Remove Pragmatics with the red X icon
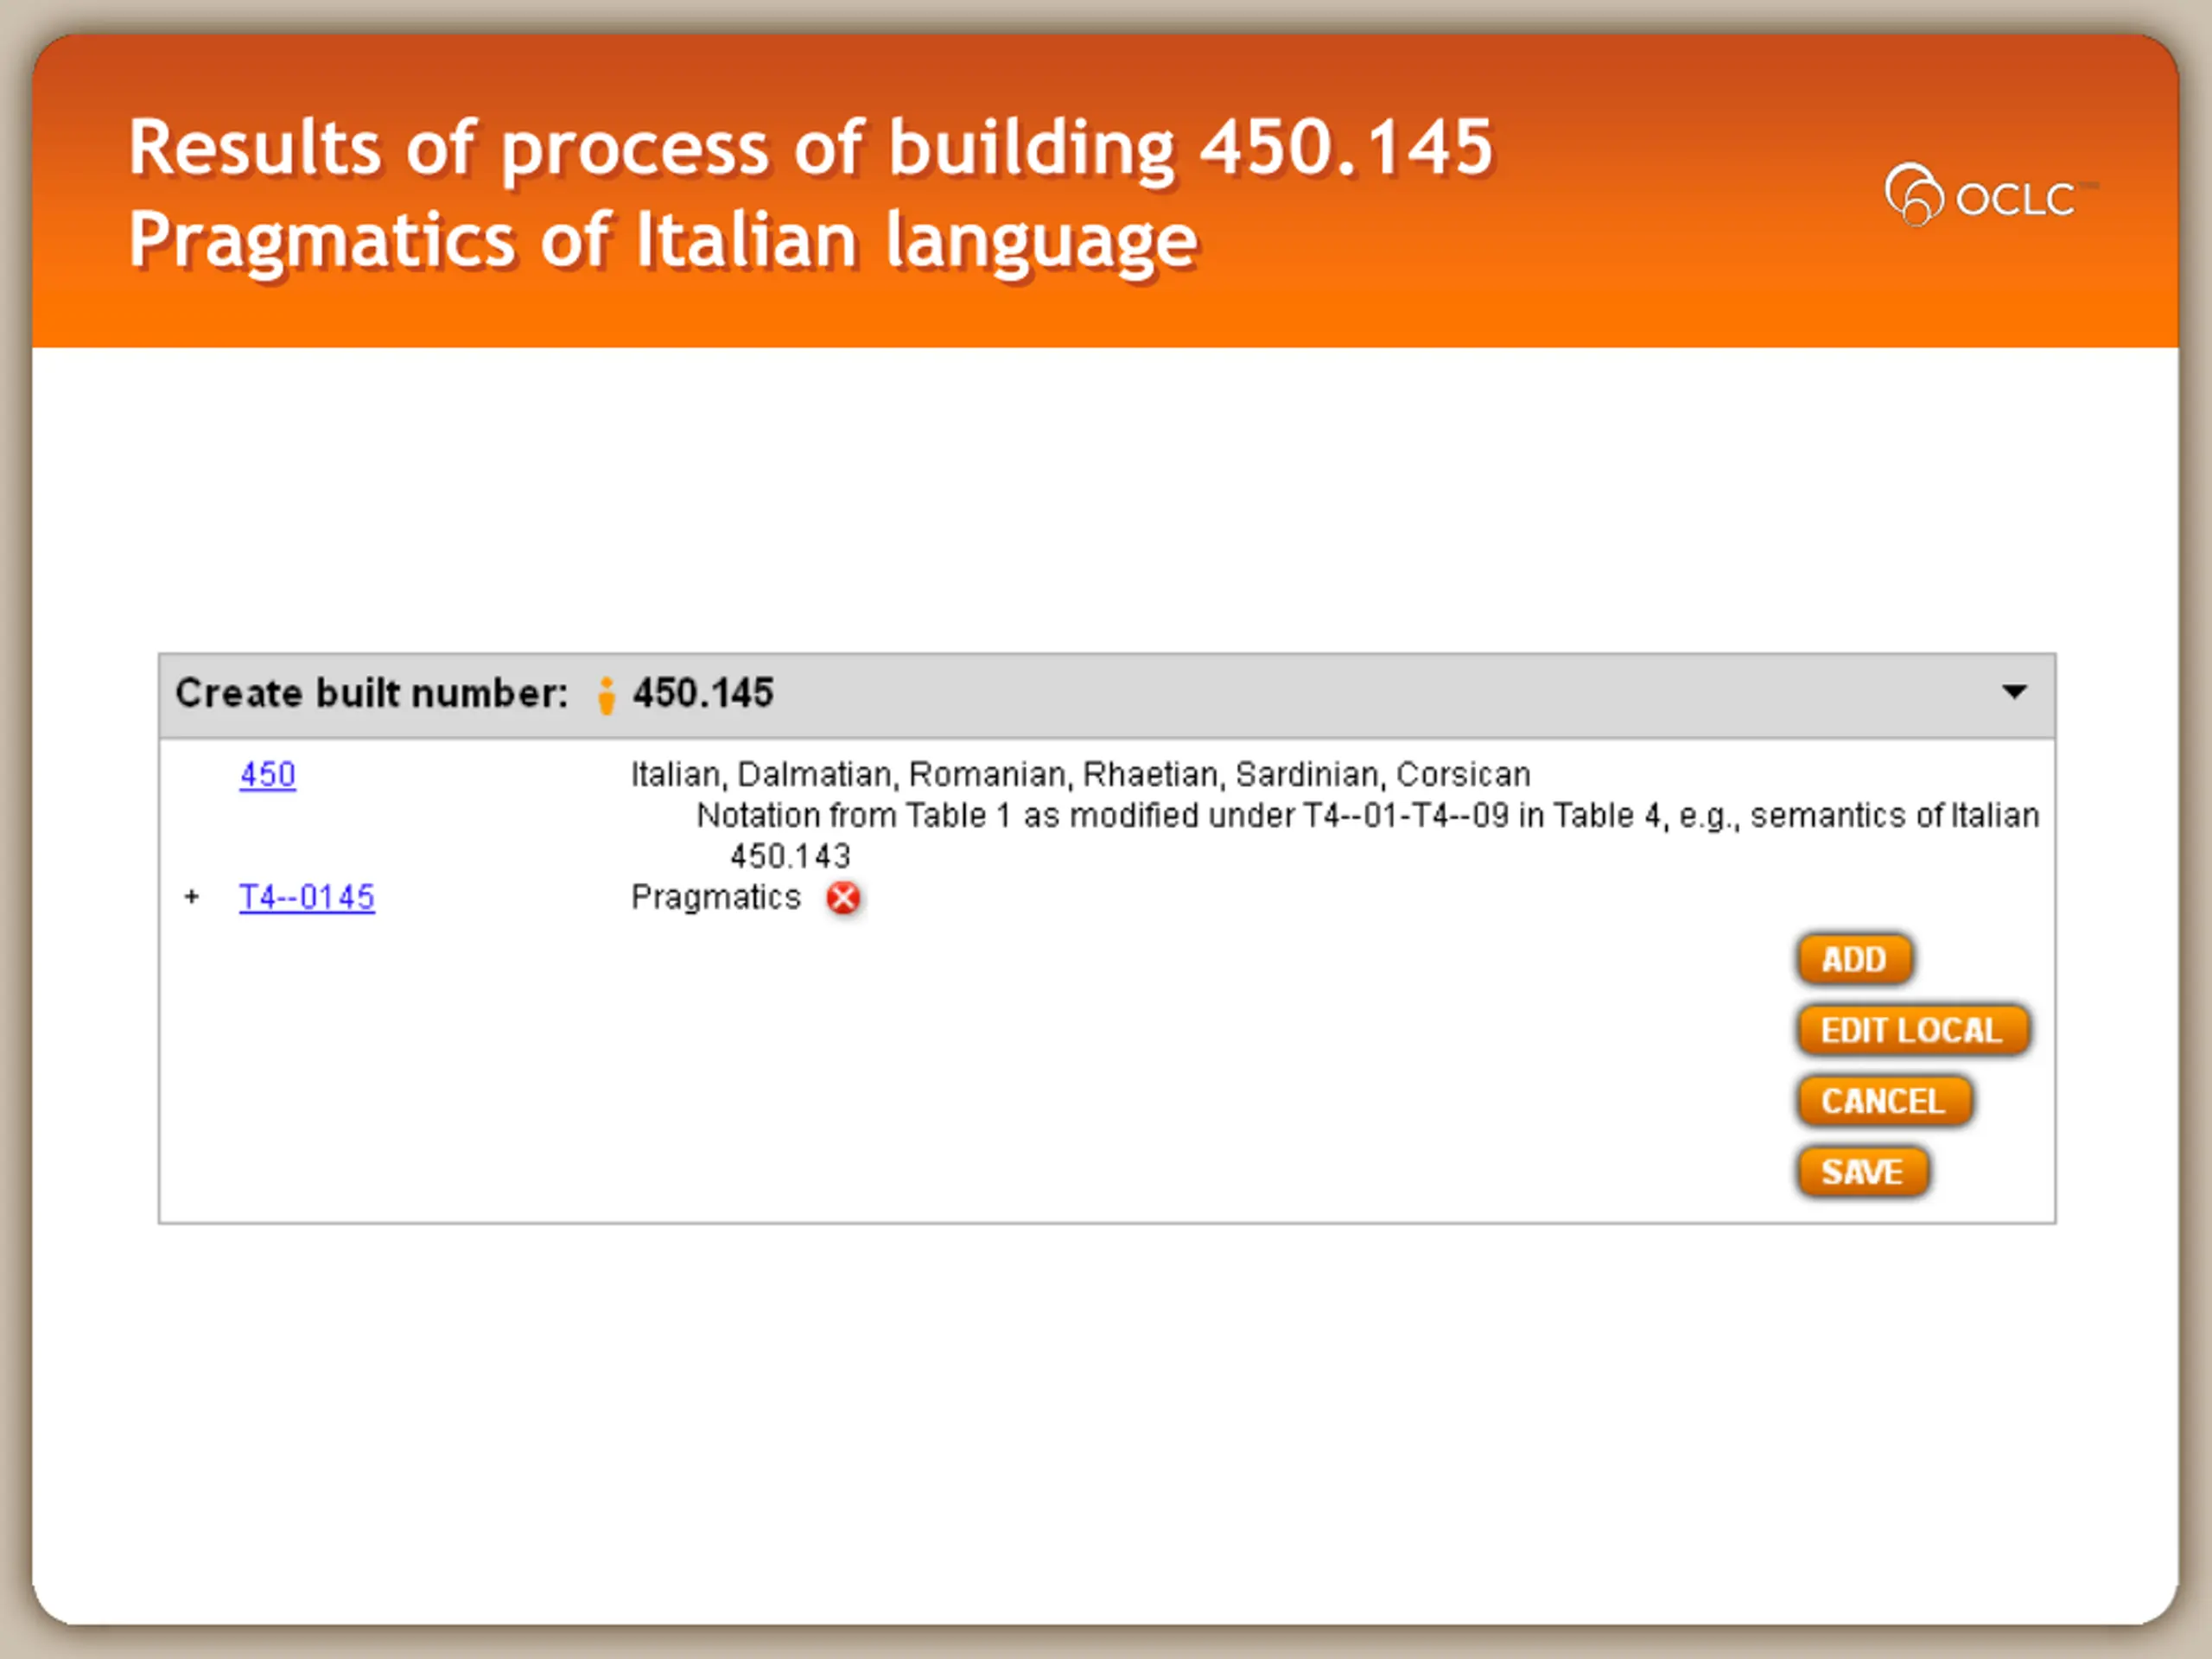 pos(843,898)
